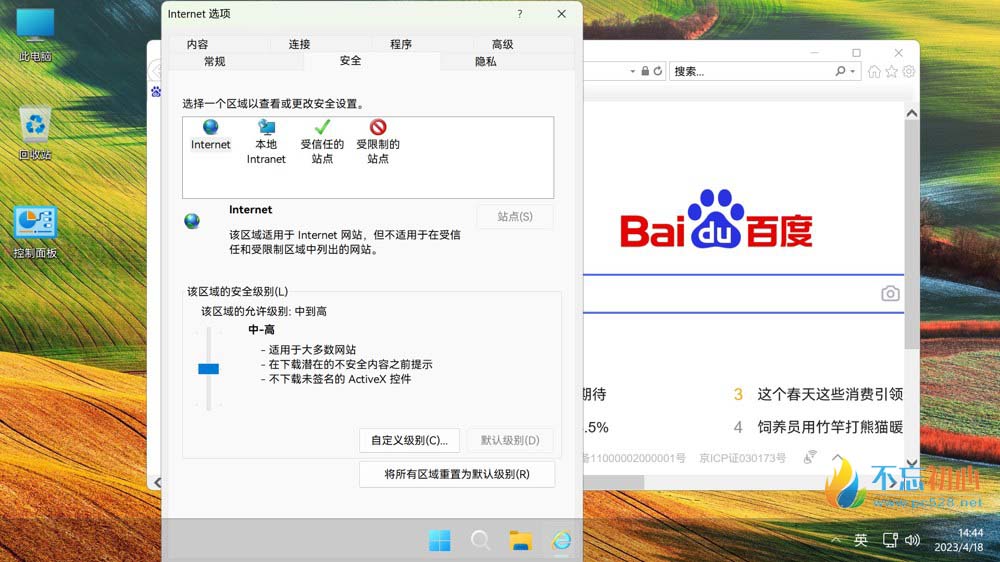1000x562 pixels.
Task: Switch to the 高级 tab
Action: tap(502, 44)
